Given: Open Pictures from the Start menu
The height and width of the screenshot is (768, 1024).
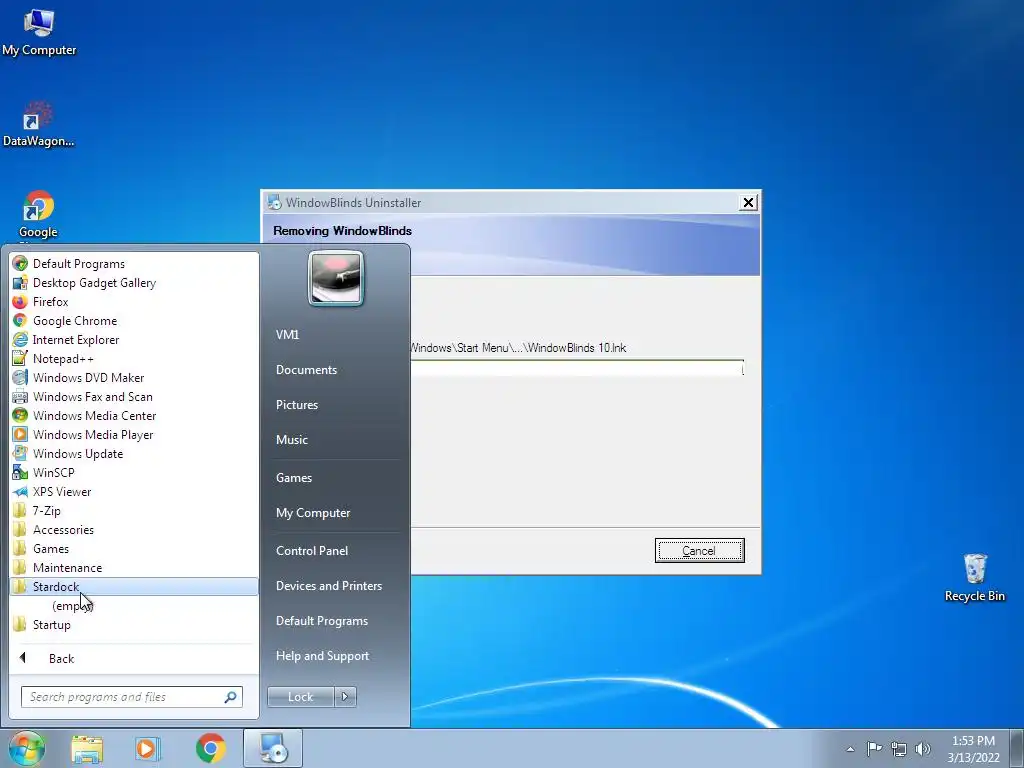Looking at the screenshot, I should coord(335,405).
